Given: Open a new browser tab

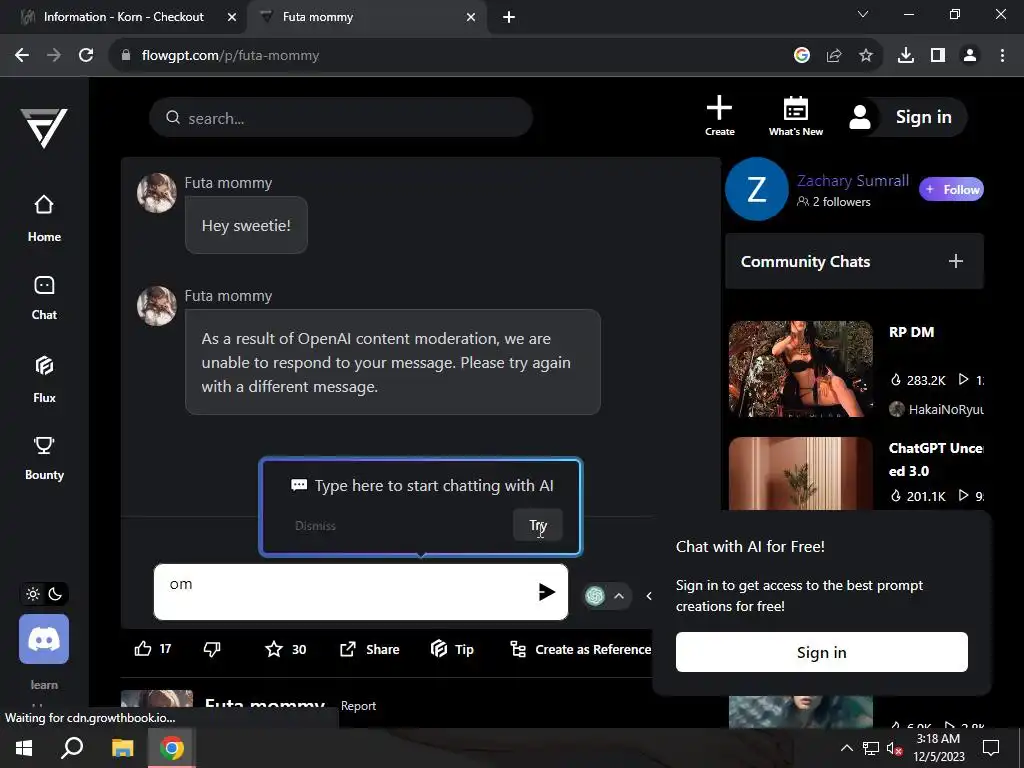Looking at the screenshot, I should (x=509, y=17).
